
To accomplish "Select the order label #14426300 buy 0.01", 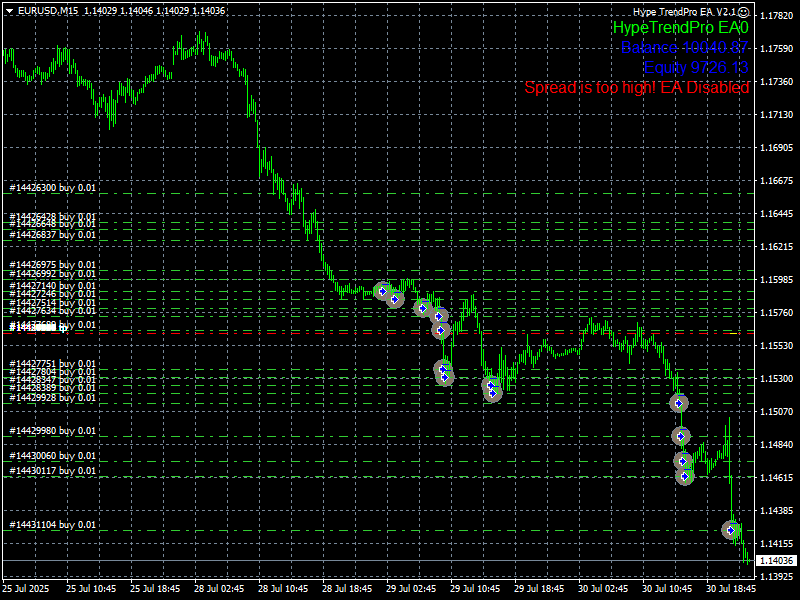I will (x=53, y=187).
